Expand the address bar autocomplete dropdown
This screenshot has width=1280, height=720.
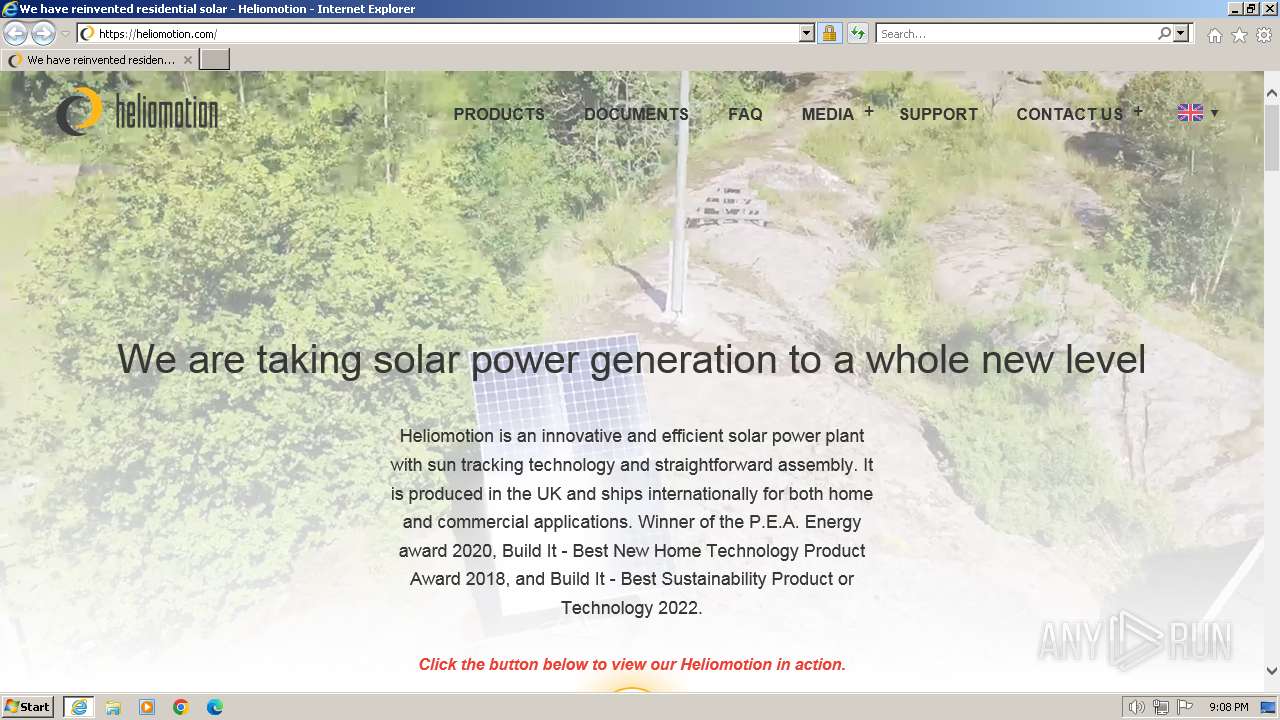807,33
